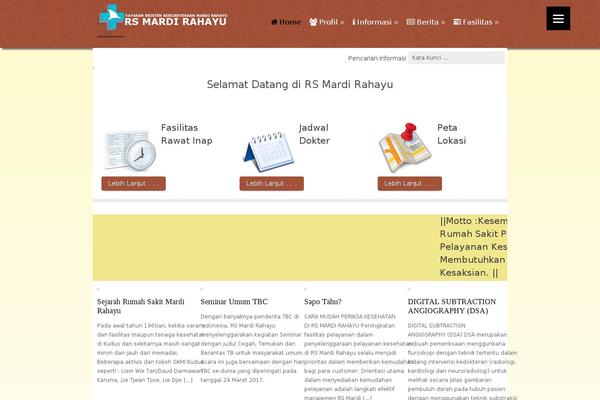Click the Kata Kunci search field
600x400 pixels.
click(456, 58)
